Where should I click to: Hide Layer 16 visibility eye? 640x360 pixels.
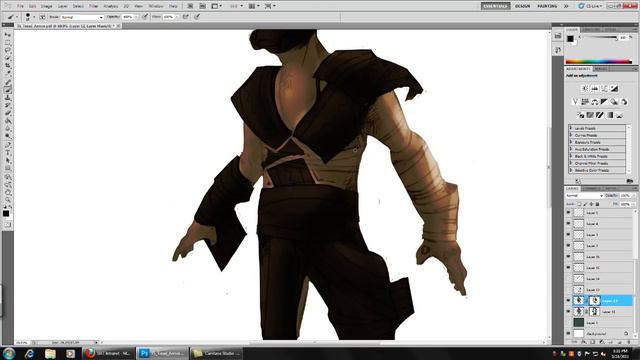[x=568, y=257]
